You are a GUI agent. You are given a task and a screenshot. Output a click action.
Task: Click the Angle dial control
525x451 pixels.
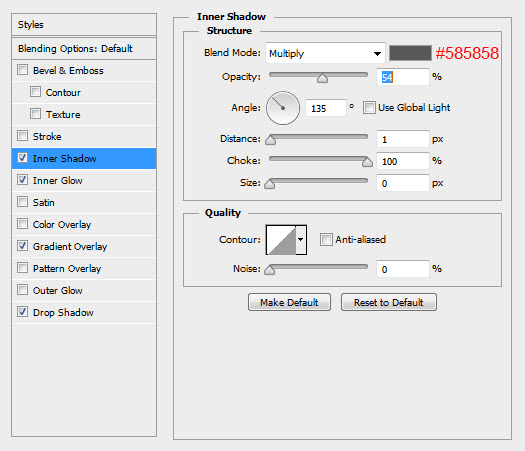(283, 108)
